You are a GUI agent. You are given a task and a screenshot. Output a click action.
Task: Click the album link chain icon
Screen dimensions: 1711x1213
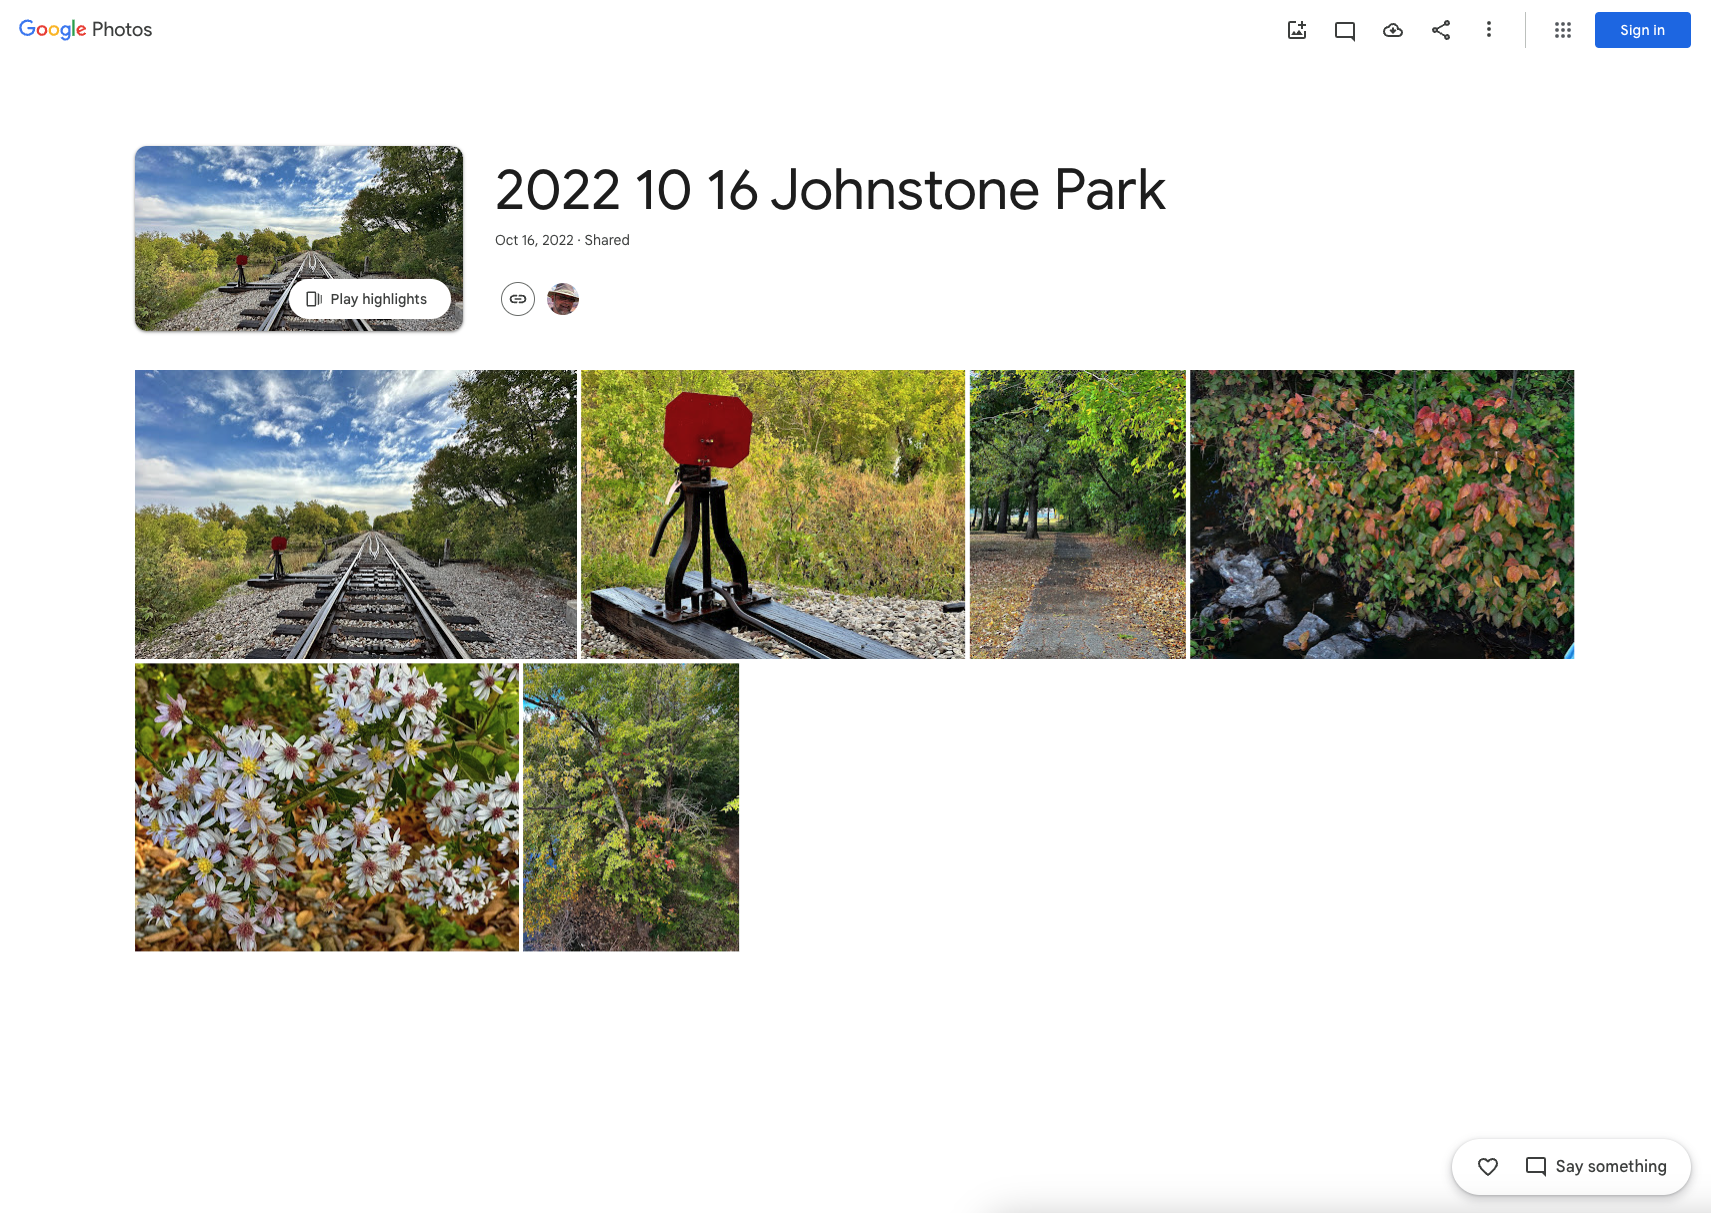pyautogui.click(x=518, y=299)
